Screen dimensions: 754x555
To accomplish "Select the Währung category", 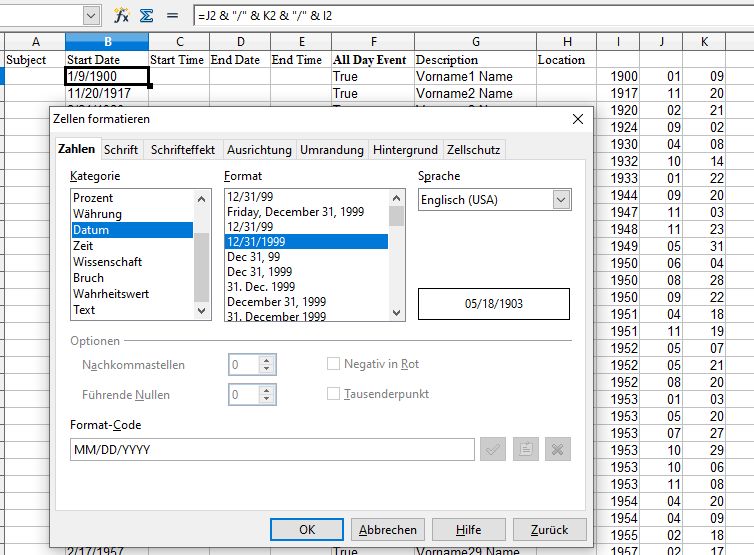I will [x=97, y=214].
